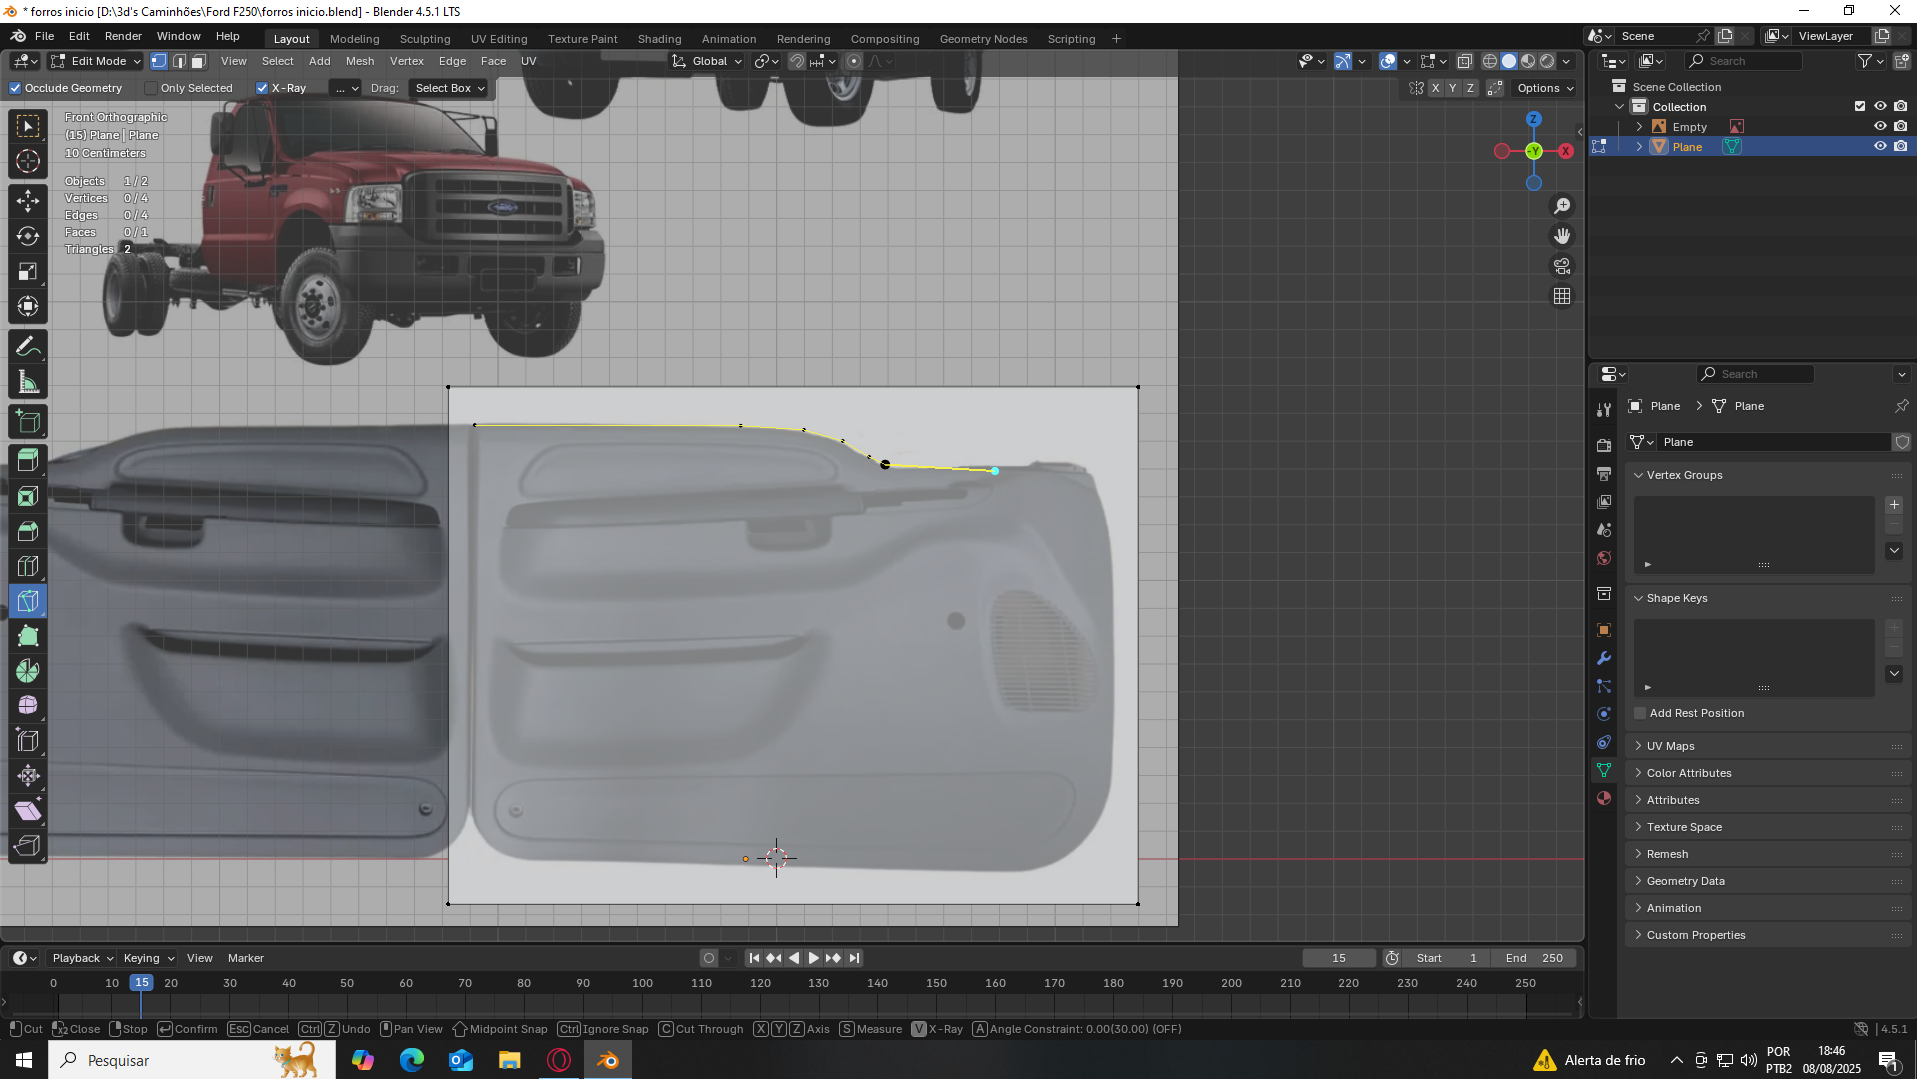Viewport: 1917px width, 1079px height.
Task: Activate the Scale tool
Action: [28, 271]
